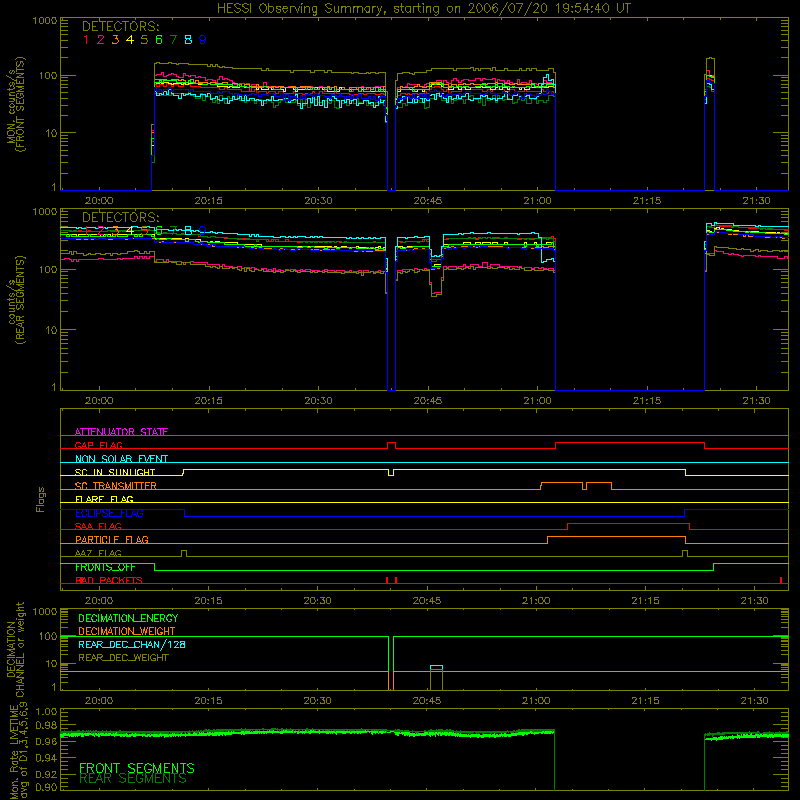Click the ATTENUATOR STATE flag label
Viewport: 800px width, 800px height.
pyautogui.click(x=121, y=432)
